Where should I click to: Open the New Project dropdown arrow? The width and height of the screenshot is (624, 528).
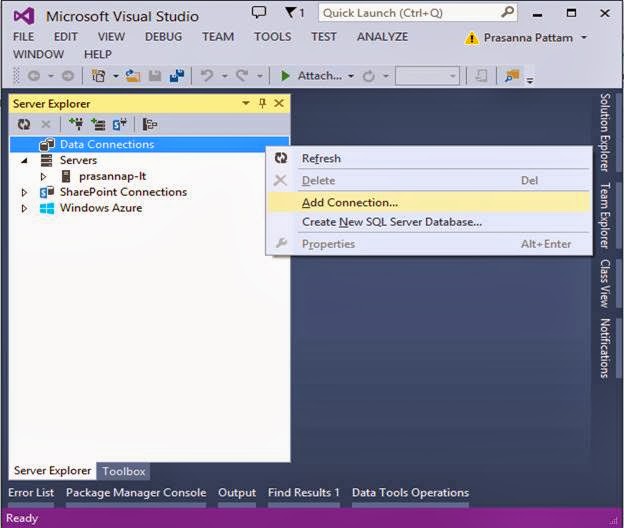click(116, 76)
